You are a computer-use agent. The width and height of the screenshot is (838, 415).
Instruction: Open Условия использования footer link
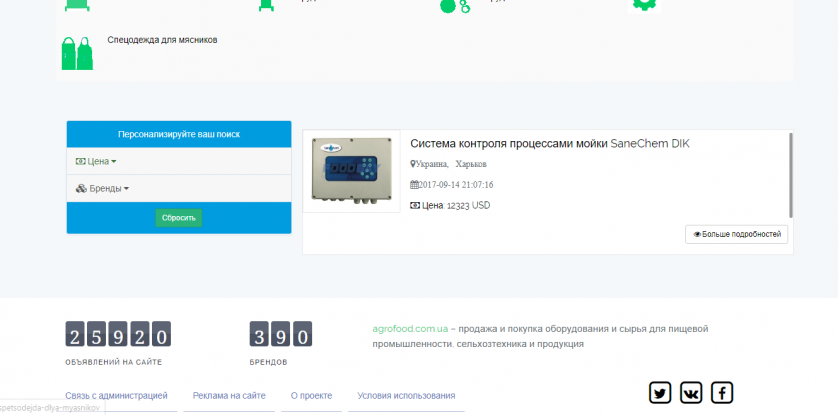click(x=406, y=396)
